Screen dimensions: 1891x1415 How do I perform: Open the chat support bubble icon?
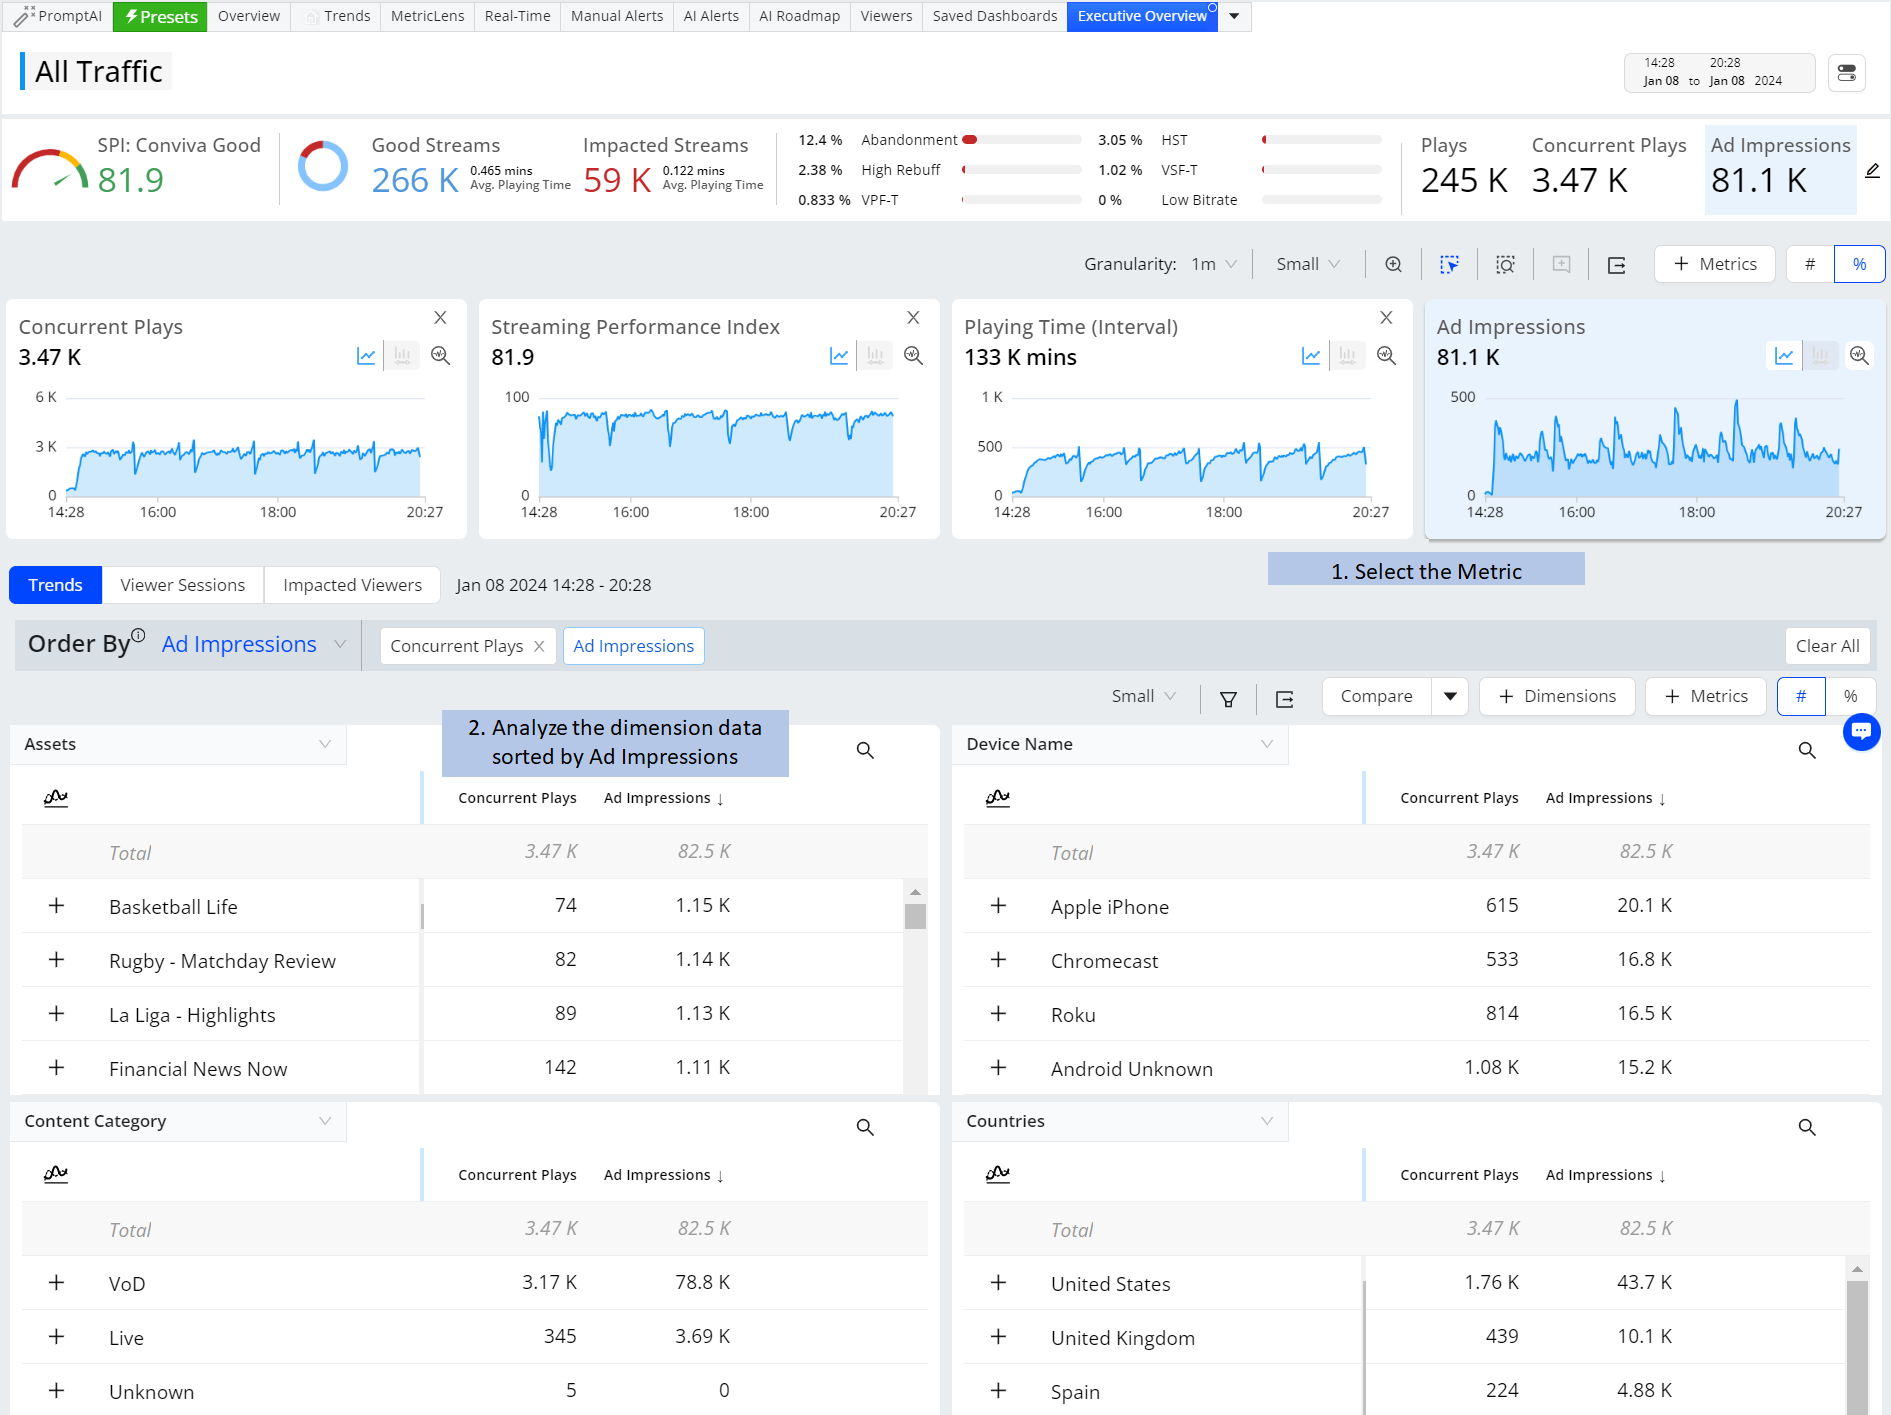tap(1861, 732)
